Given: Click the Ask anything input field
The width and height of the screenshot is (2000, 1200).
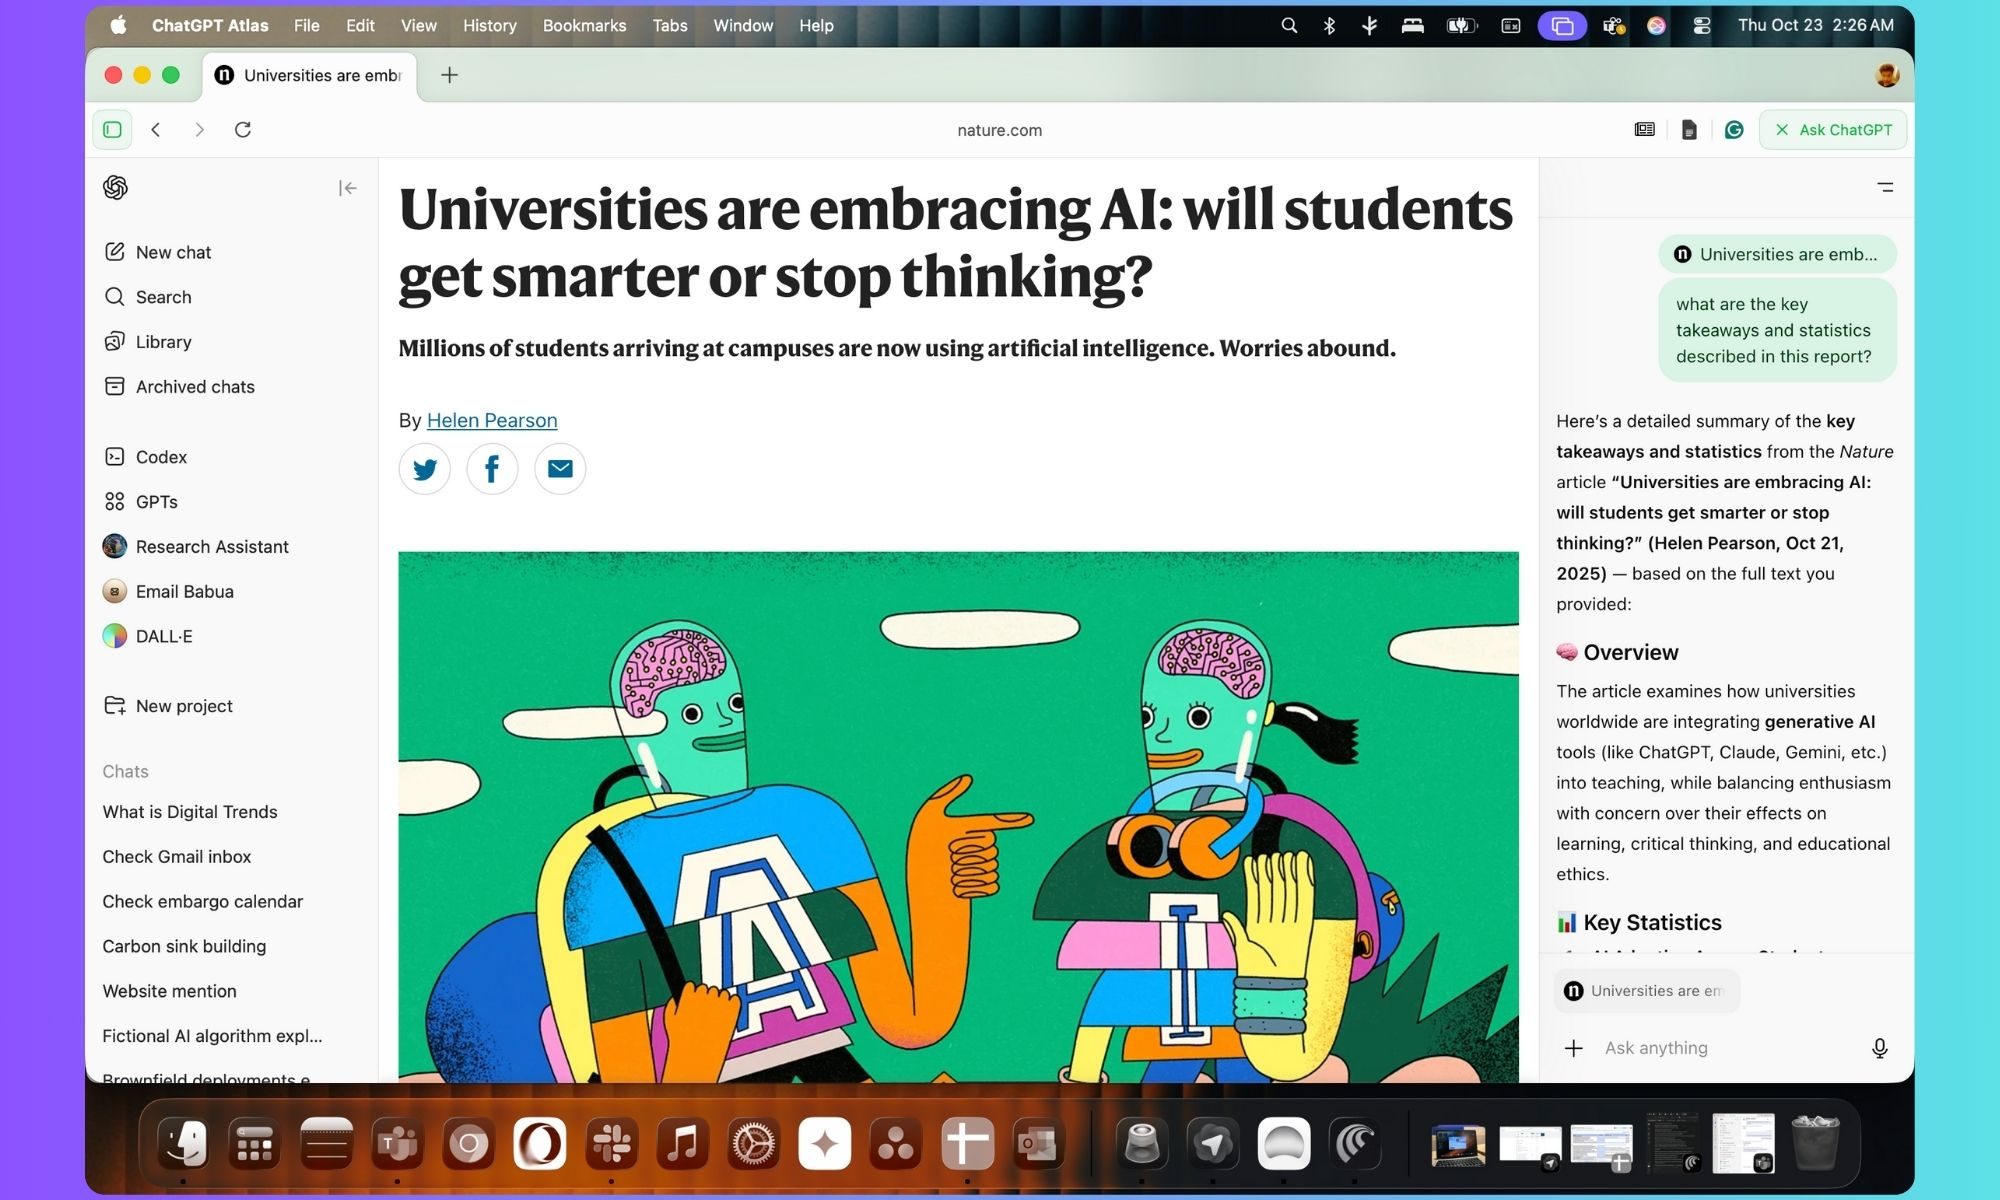Looking at the screenshot, I should [1728, 1048].
